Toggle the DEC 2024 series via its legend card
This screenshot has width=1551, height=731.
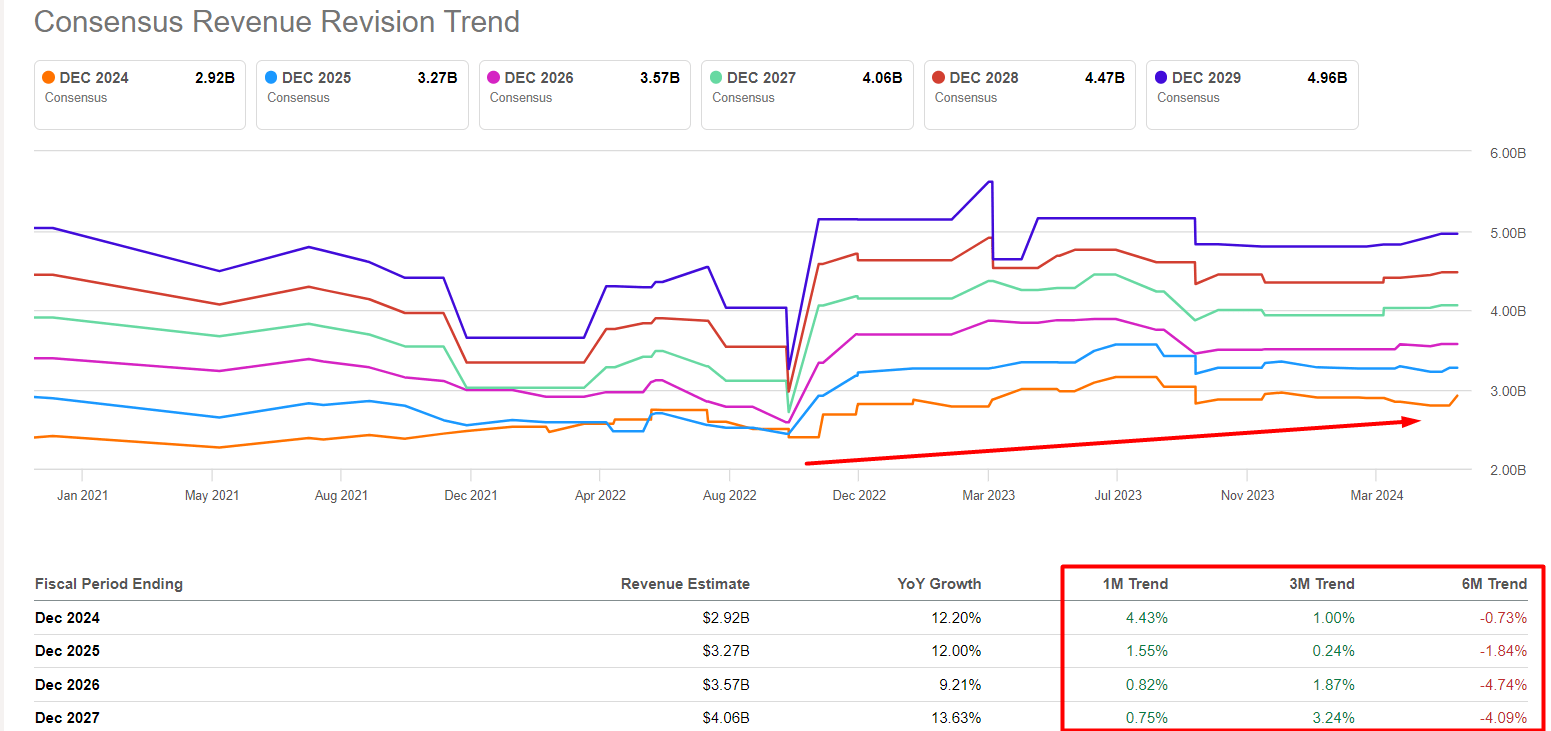[139, 95]
